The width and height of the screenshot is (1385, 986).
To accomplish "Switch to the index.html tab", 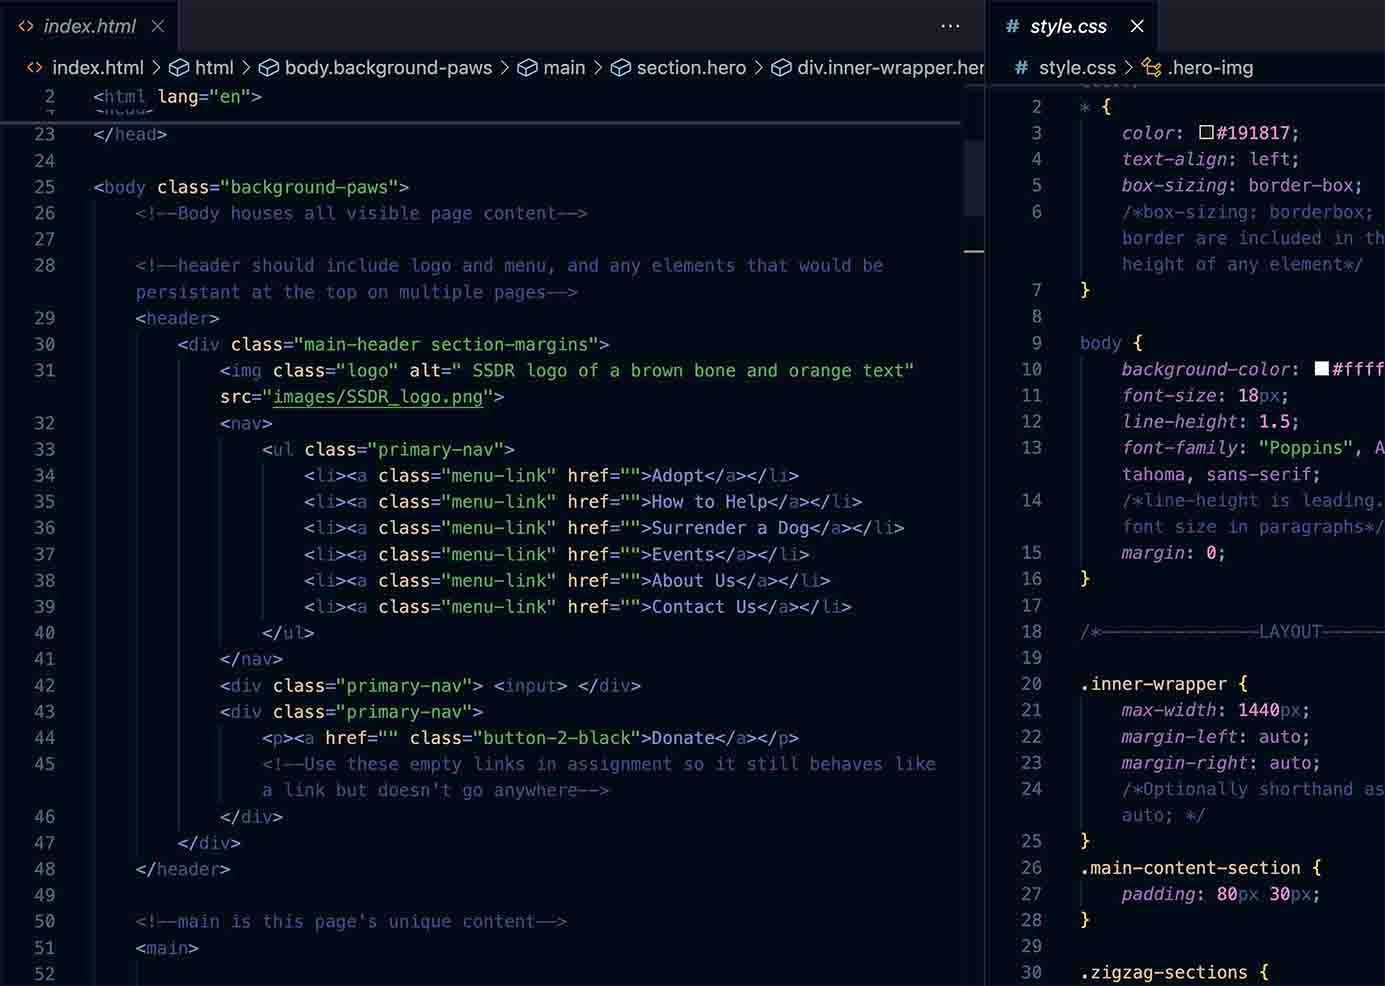I will pos(90,26).
